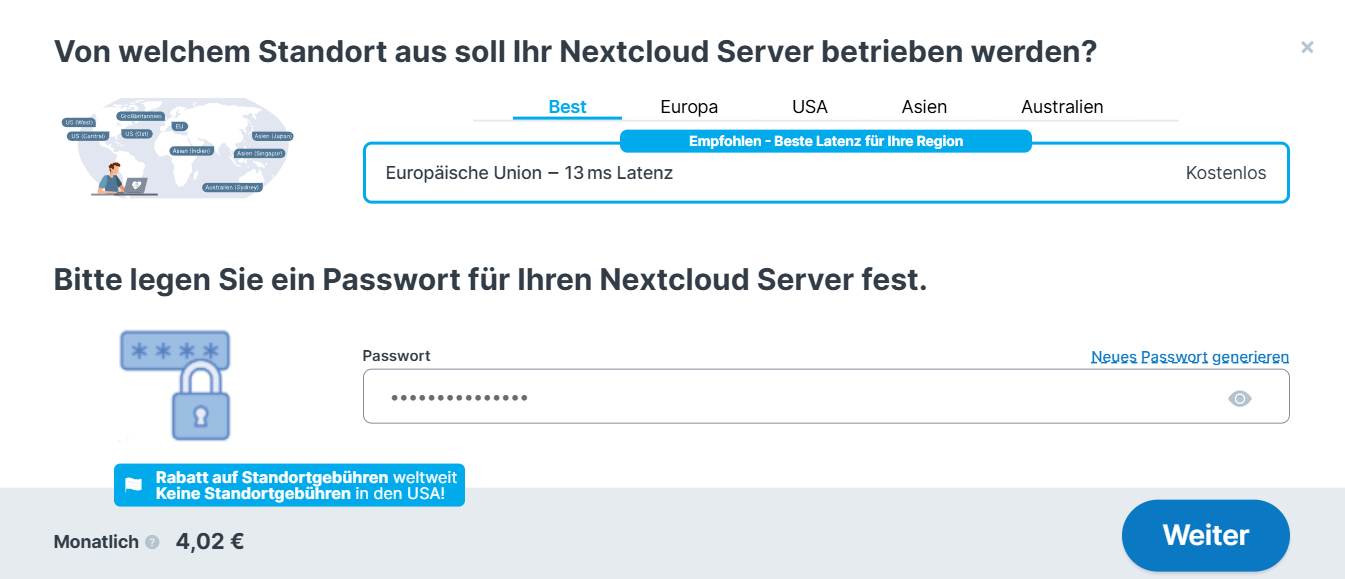The image size is (1345, 579).
Task: Click the Asien (Indien) map label
Action: click(192, 151)
